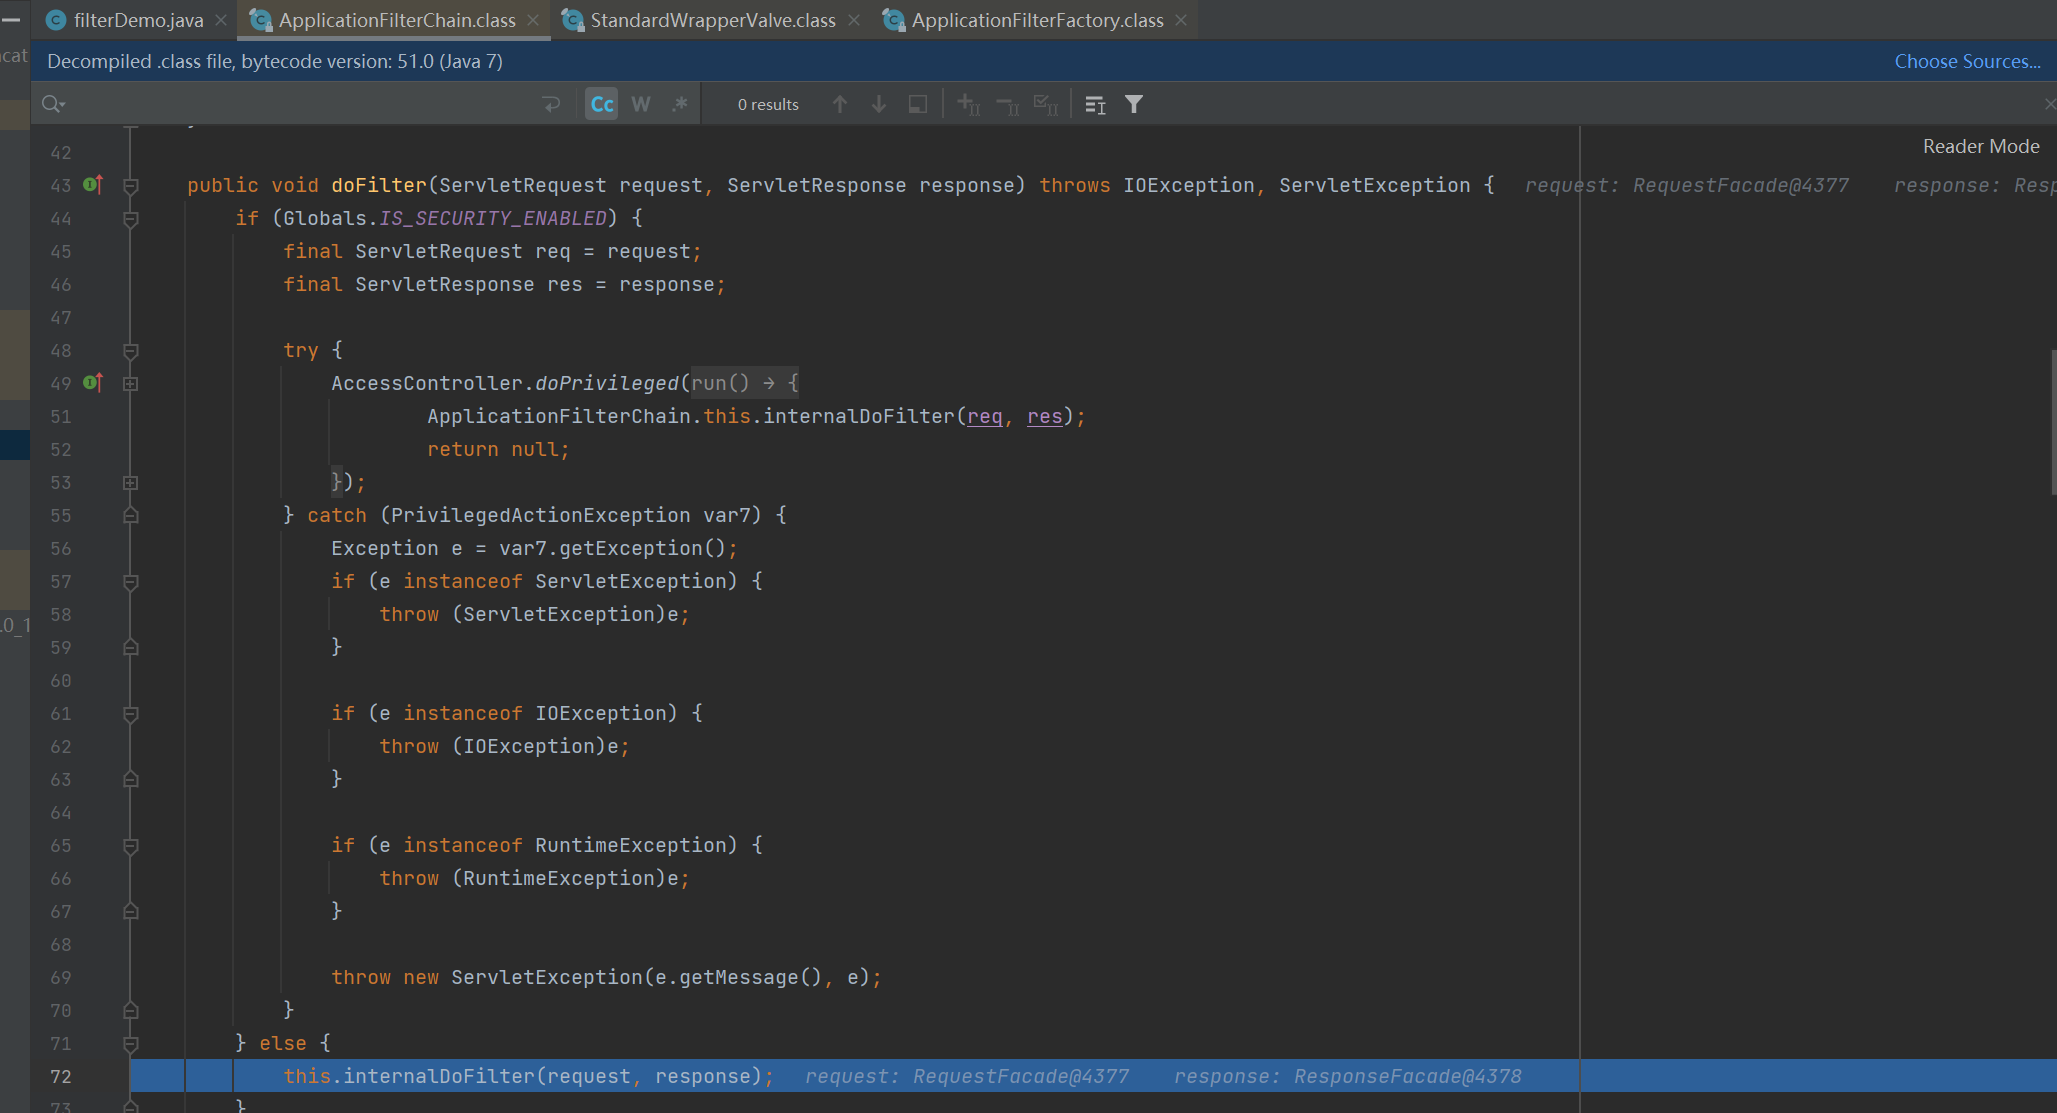Switch to StandardWrapperValve.class tab

click(x=712, y=20)
